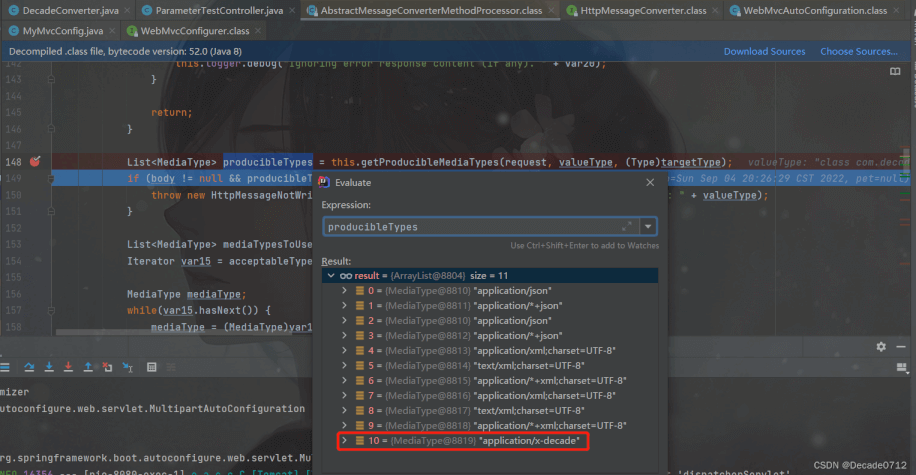This screenshot has height=475, width=916.
Task: Select row 7 MediaType@8816 application/xml
Action: [x=490, y=396]
